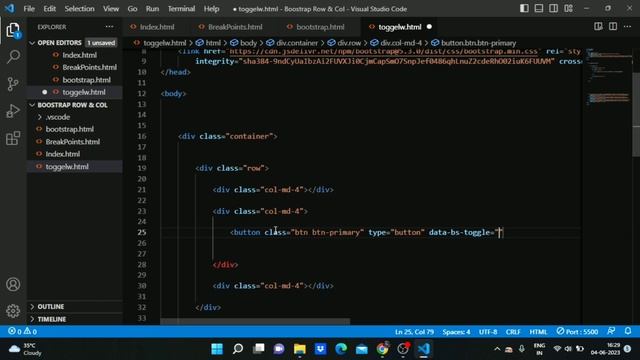Switch to the bootstrap.html tab
This screenshot has height=360, width=640.
[320, 27]
